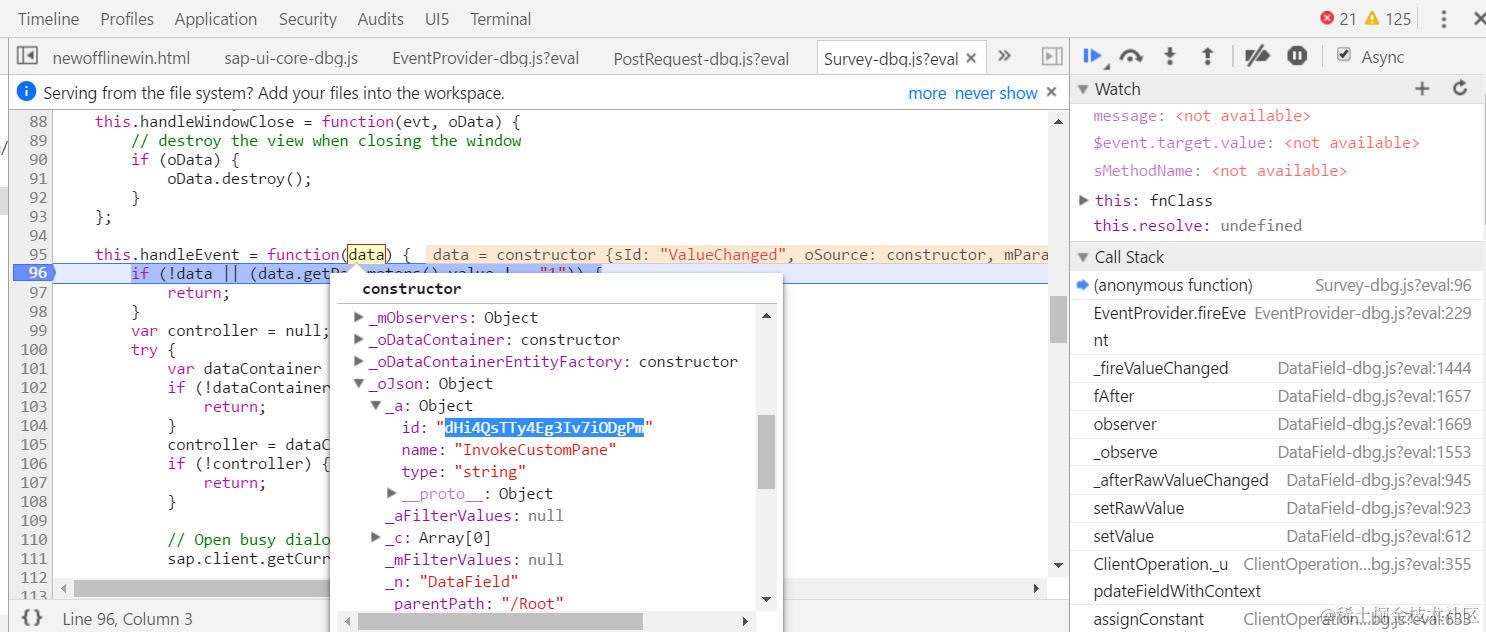
Task: Refresh watch expressions
Action: (1460, 88)
